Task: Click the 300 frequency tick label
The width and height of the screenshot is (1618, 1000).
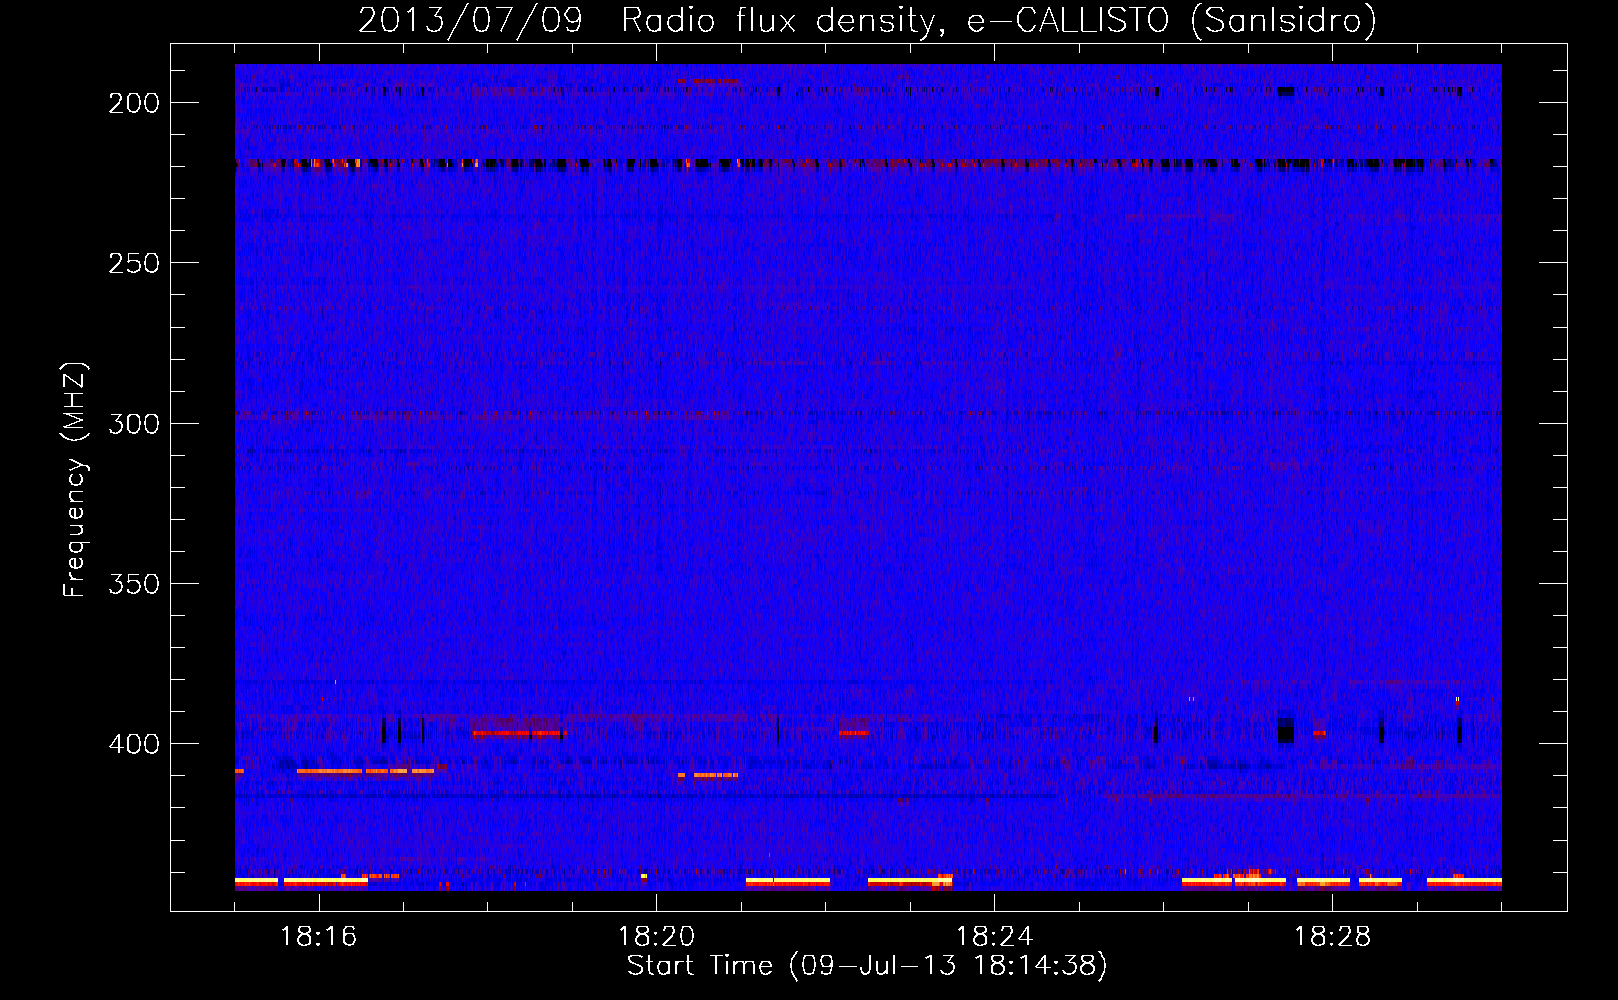Action: tap(134, 423)
